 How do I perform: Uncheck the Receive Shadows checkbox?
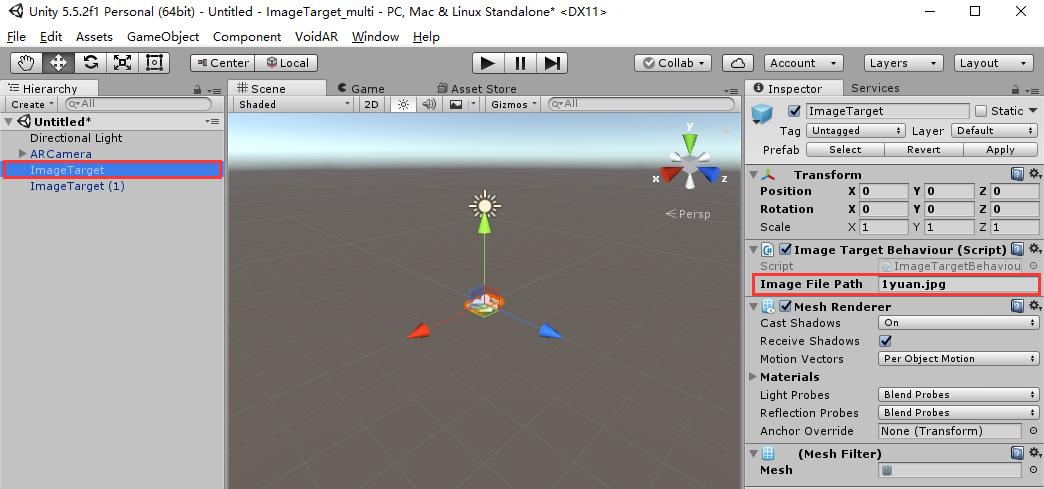(885, 340)
